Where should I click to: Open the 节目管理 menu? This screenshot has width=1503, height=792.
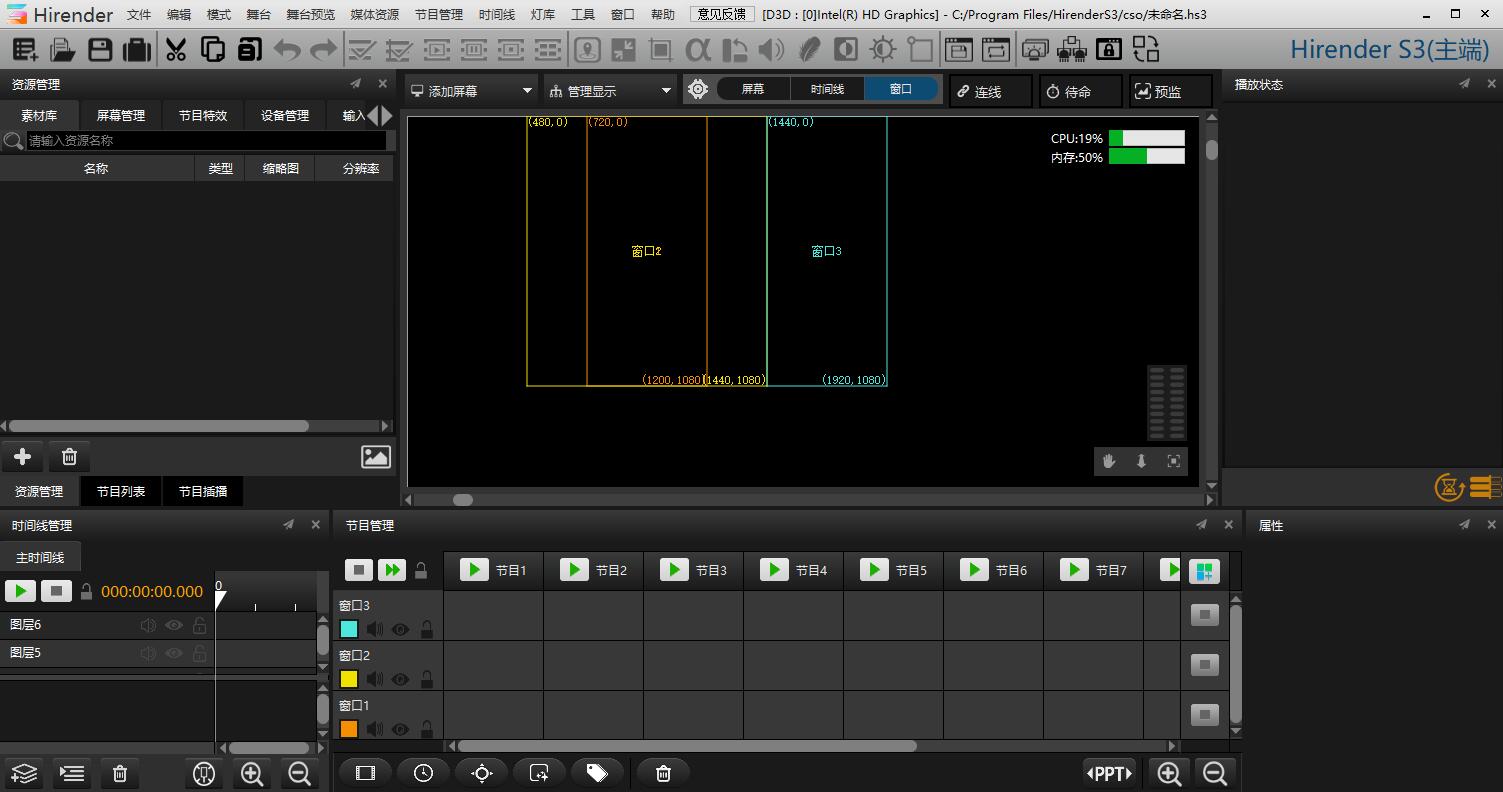[x=439, y=15]
